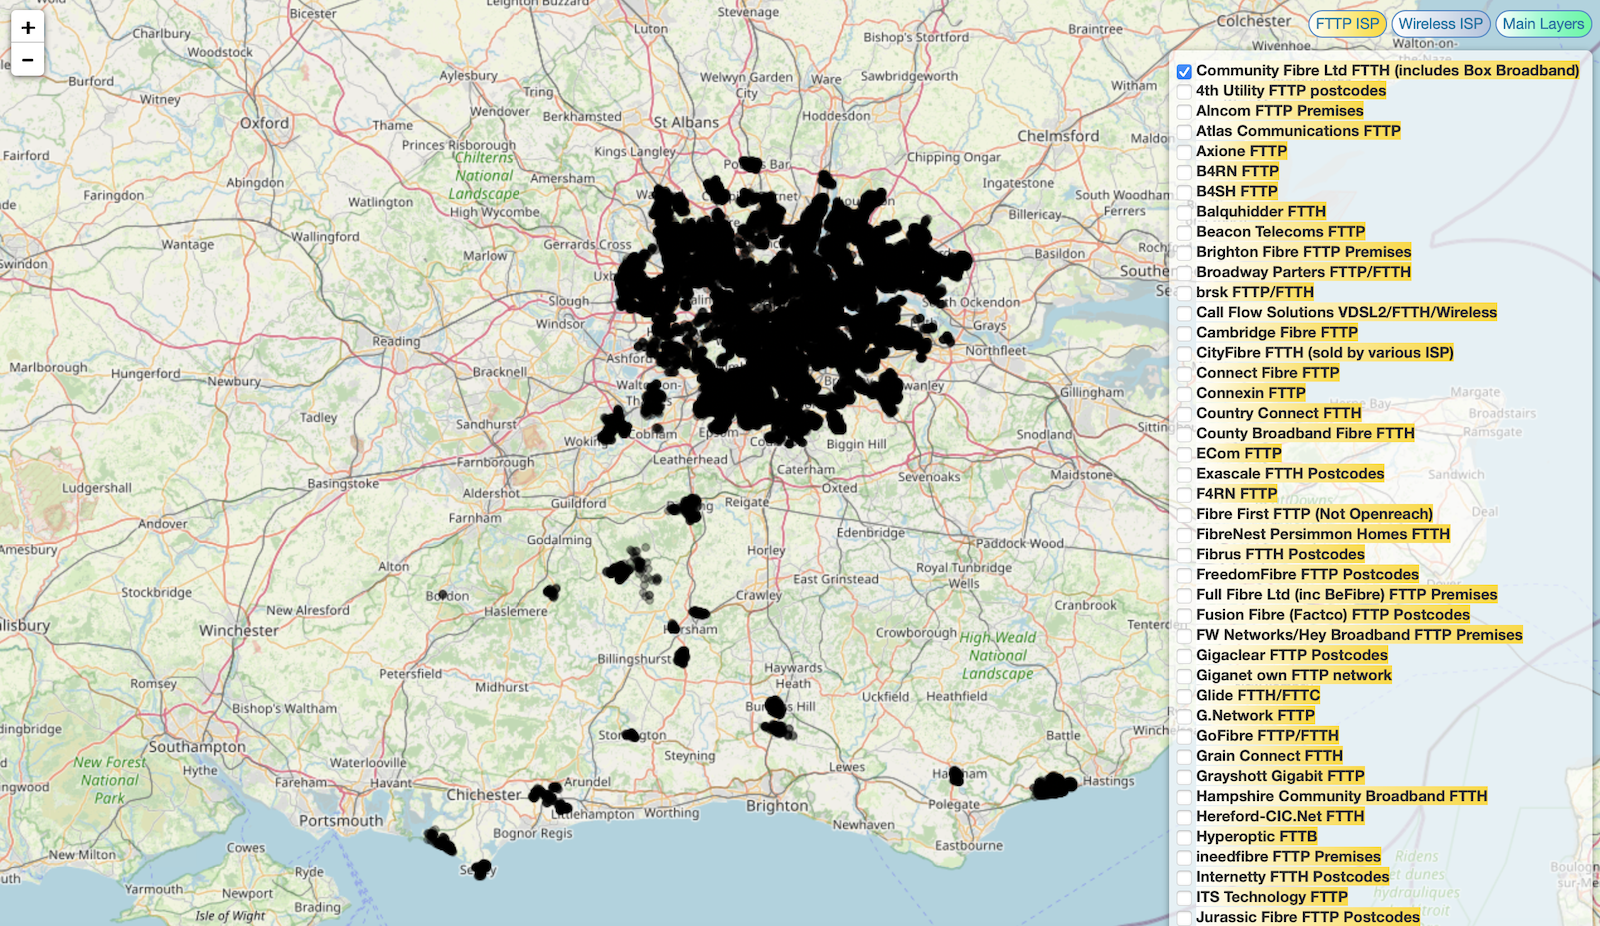
Task: Enable 4th Utility FTTP postcodes layer
Action: (1184, 92)
